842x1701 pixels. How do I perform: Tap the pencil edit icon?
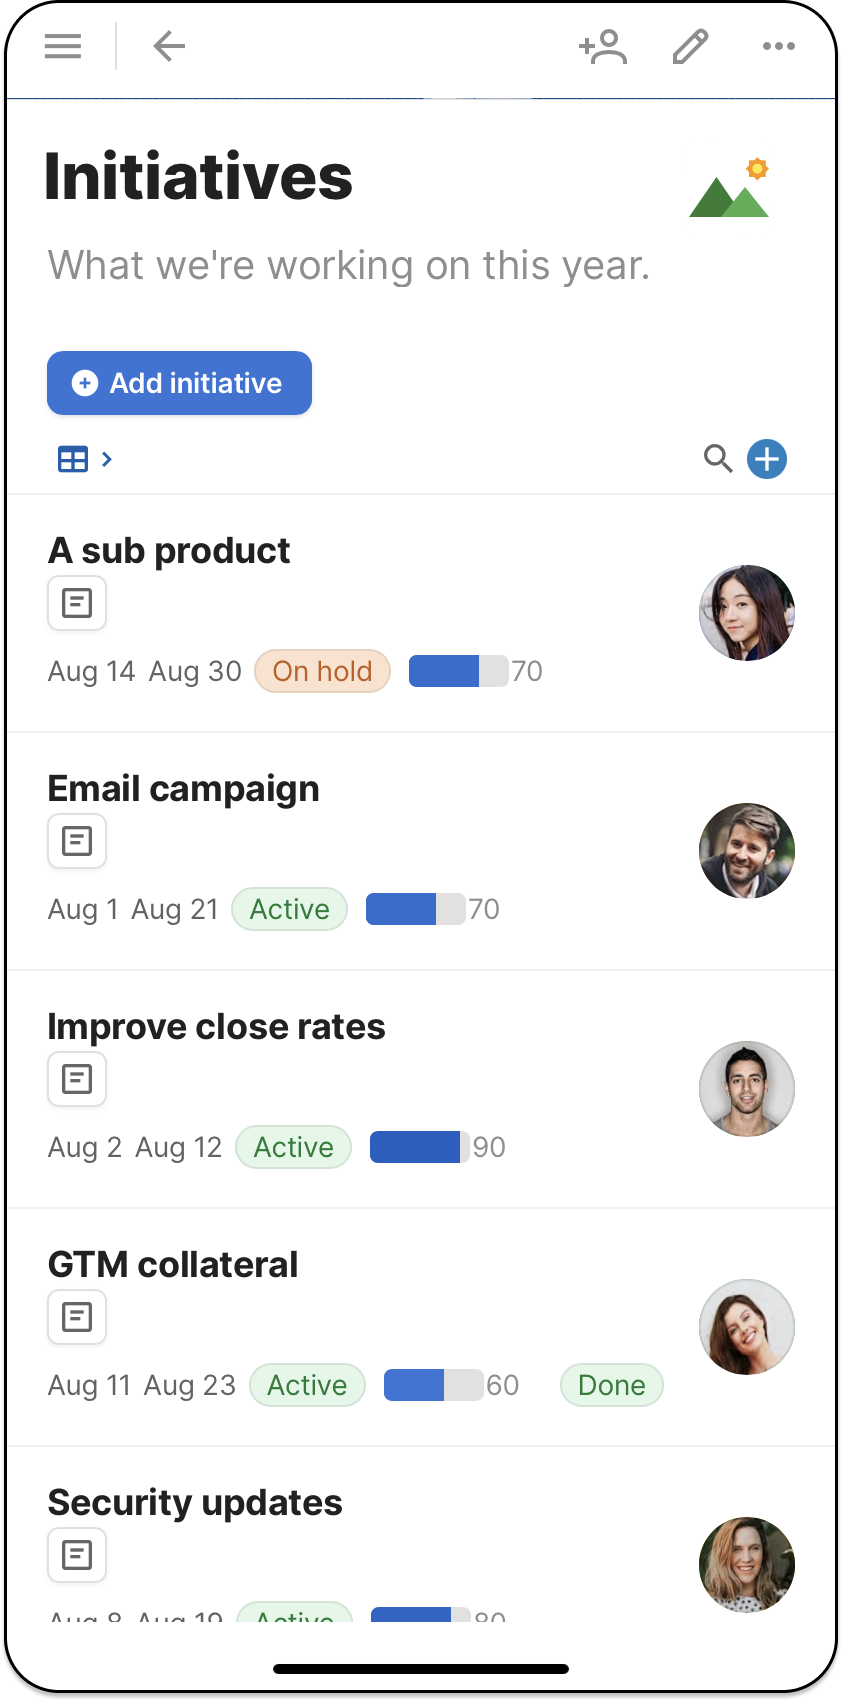coord(690,47)
